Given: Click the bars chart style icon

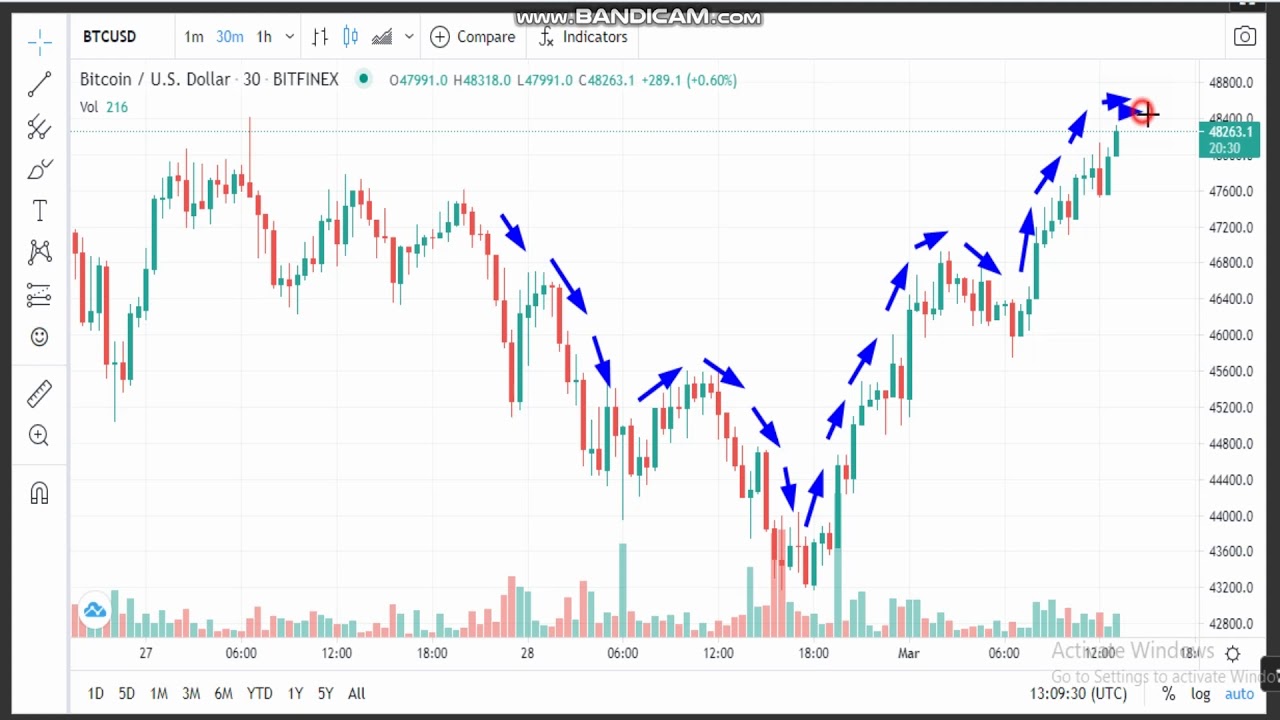Looking at the screenshot, I should [x=320, y=37].
